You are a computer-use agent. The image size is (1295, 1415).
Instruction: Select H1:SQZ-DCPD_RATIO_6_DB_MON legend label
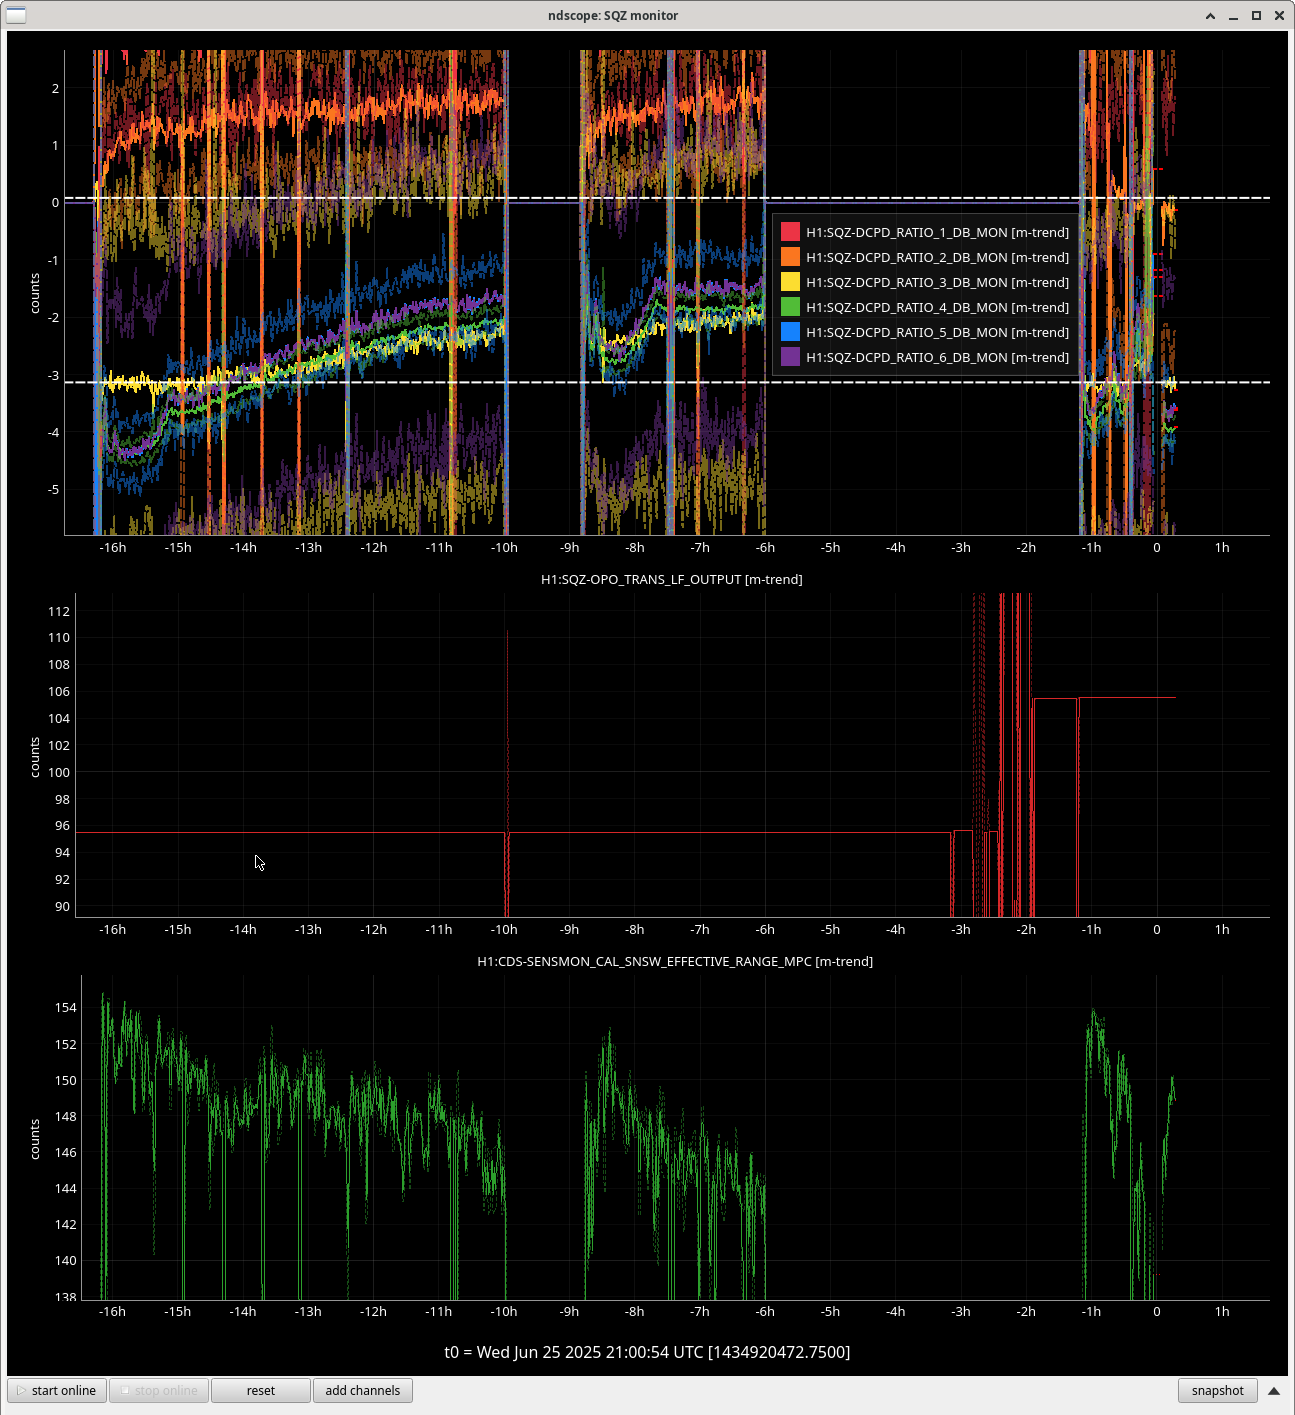(x=937, y=357)
